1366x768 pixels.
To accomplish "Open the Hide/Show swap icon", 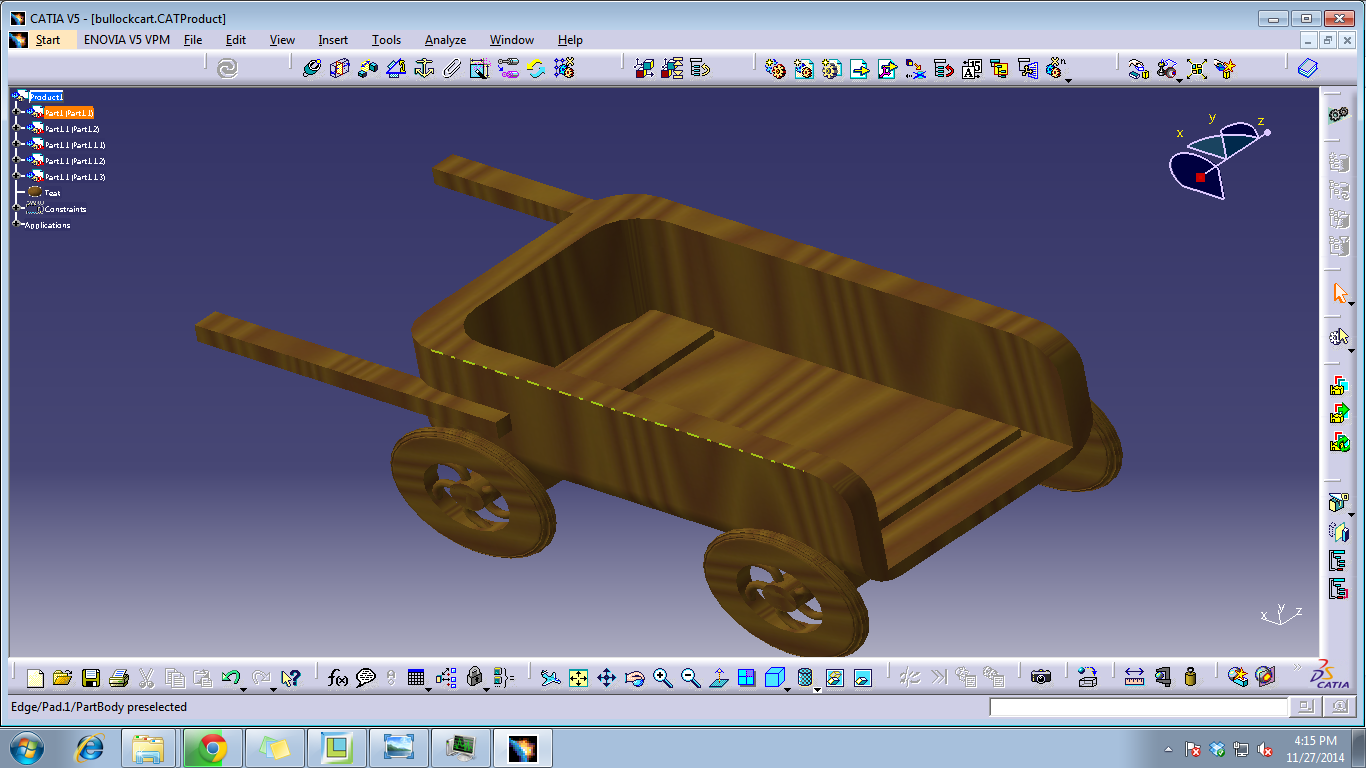I will coord(835,678).
